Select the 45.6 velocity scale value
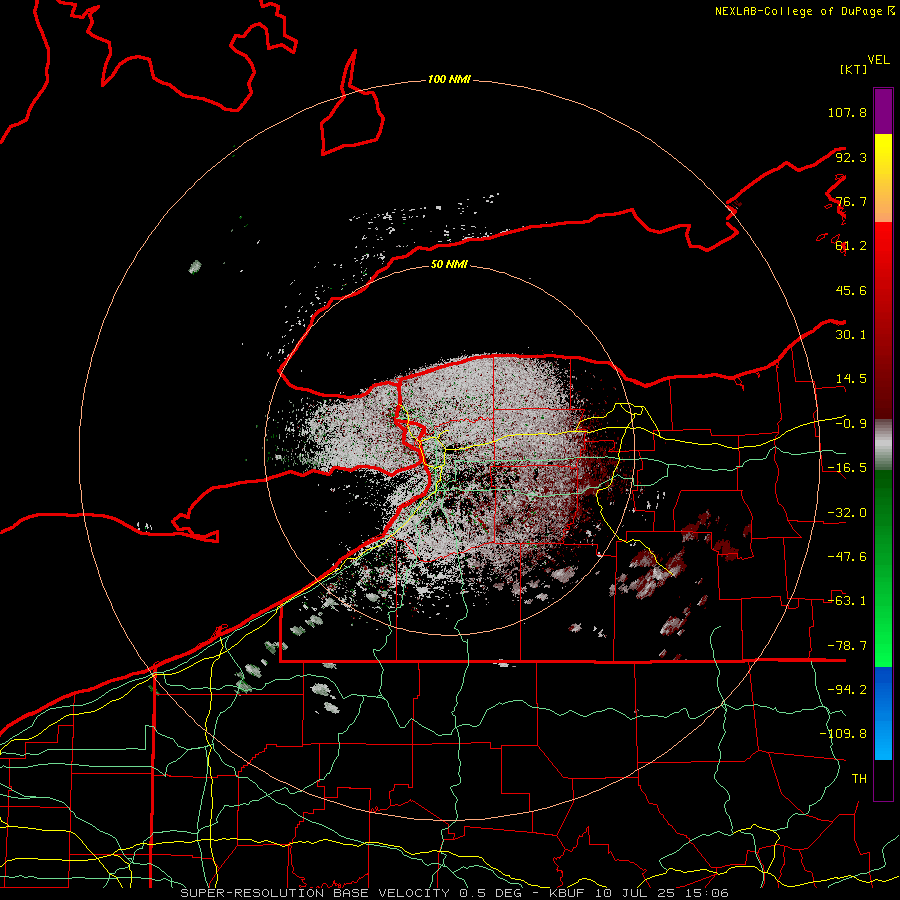900x900 pixels. click(x=851, y=290)
